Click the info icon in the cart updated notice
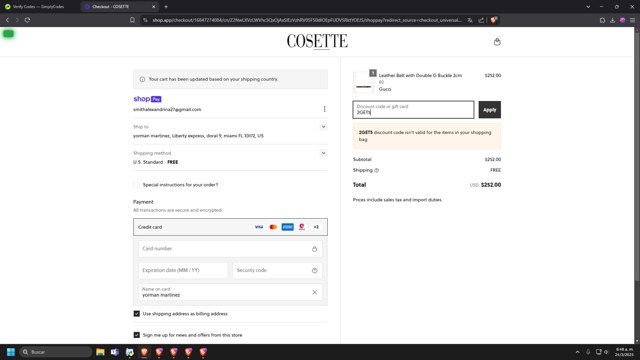This screenshot has height=360, width=640. [x=142, y=79]
